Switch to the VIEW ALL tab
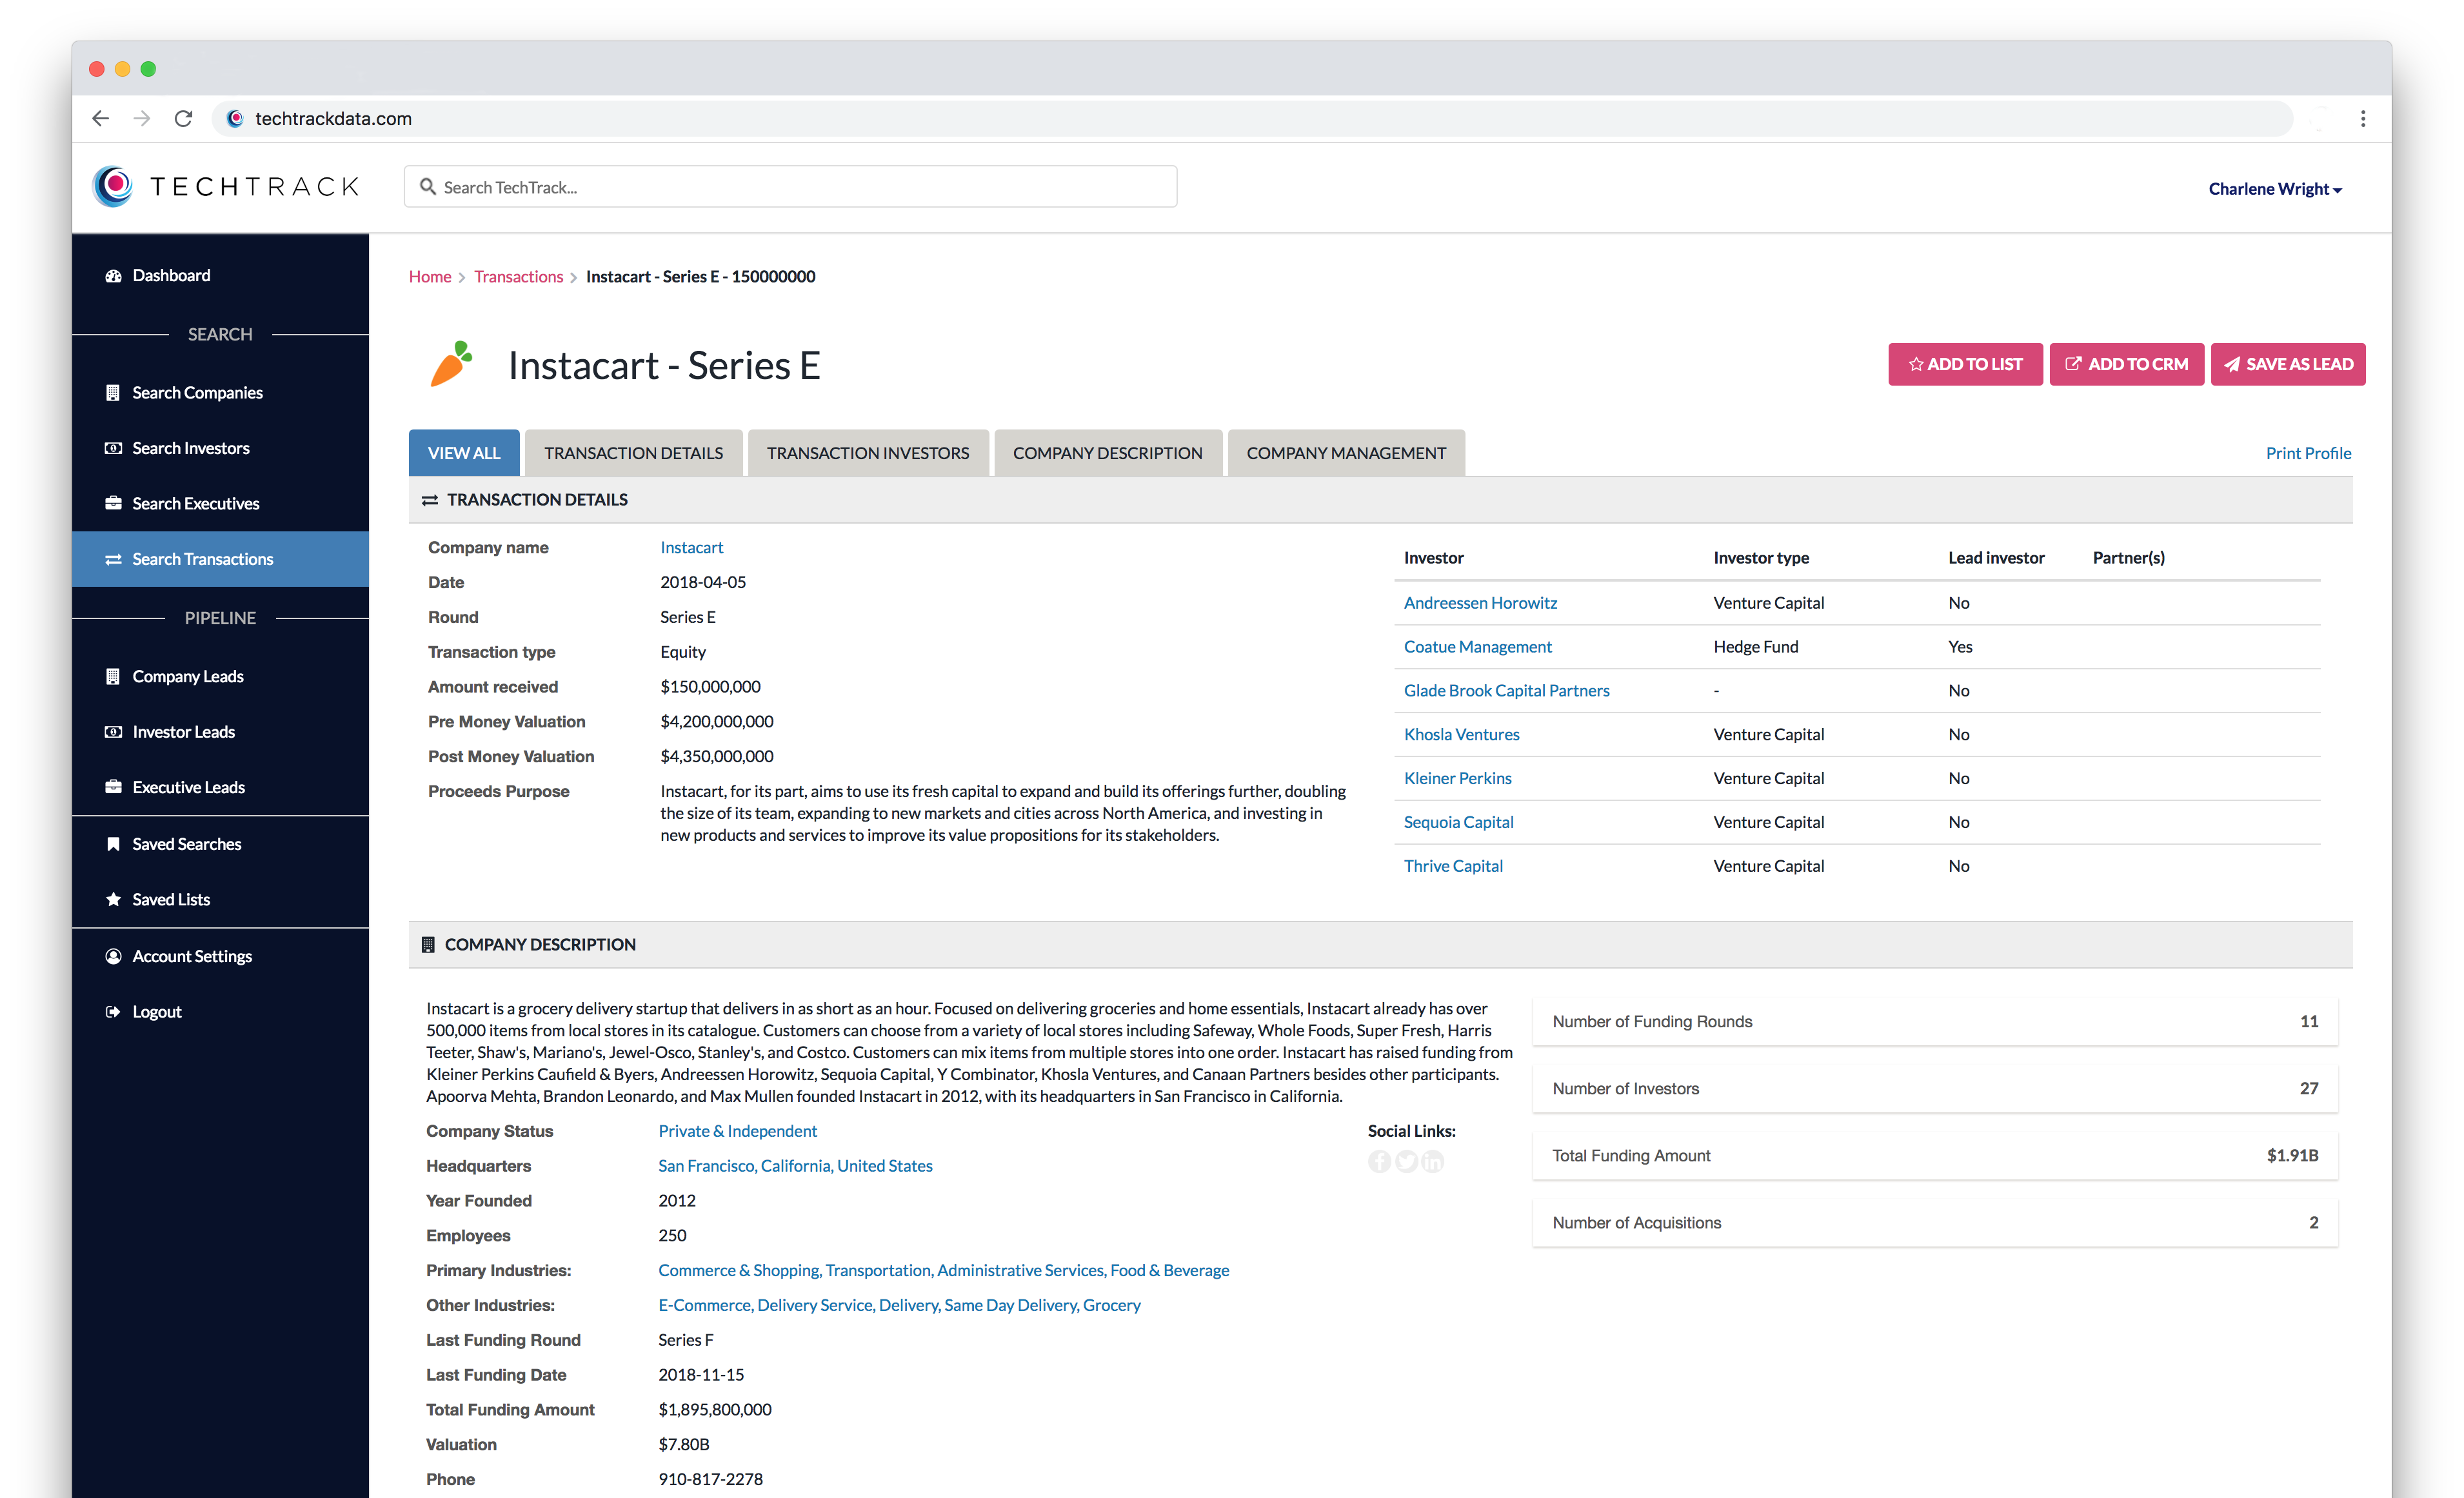The image size is (2464, 1498). pyautogui.click(x=464, y=453)
